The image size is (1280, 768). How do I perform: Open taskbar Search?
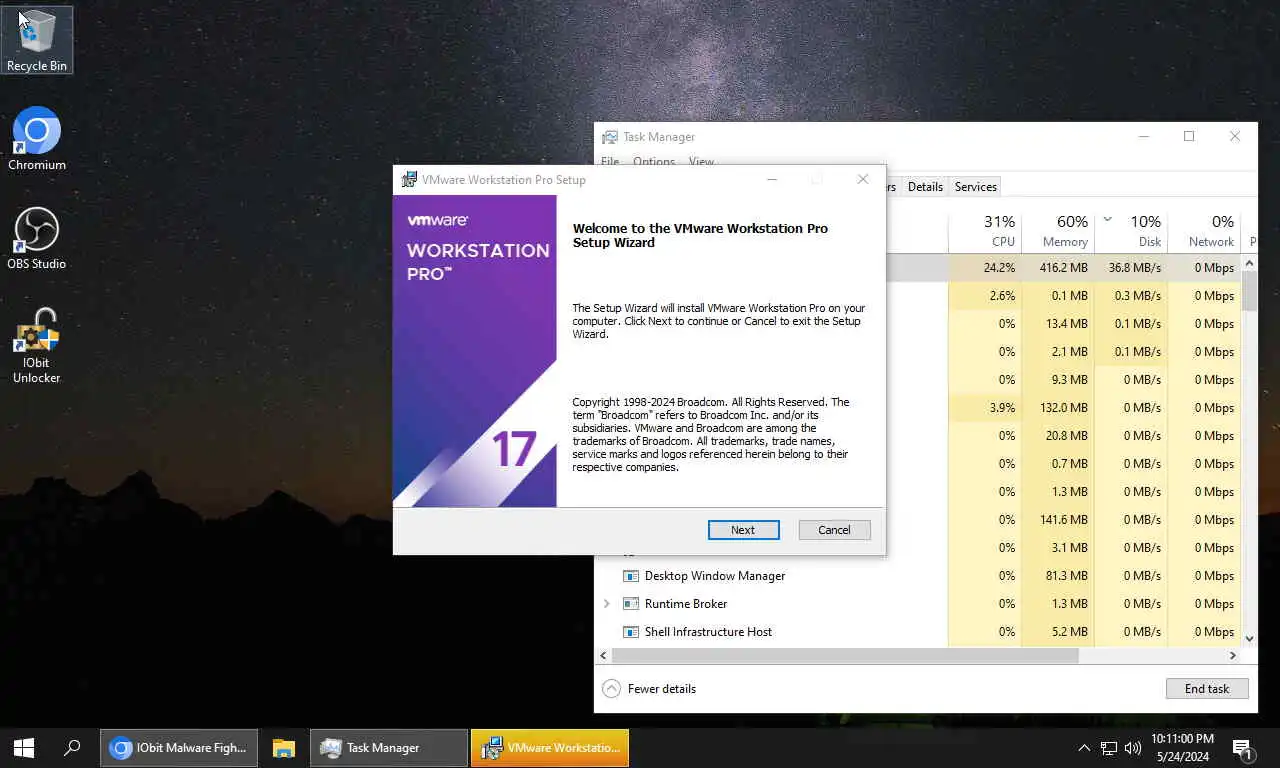click(x=72, y=747)
